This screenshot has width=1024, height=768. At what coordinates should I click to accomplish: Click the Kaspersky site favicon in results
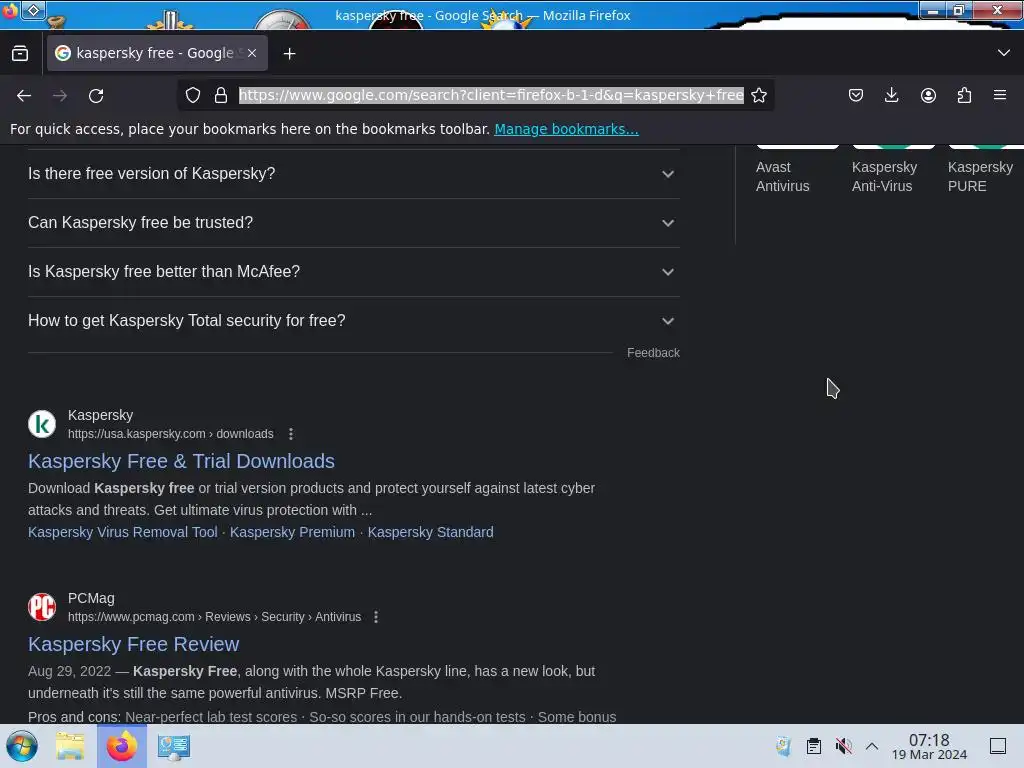42,424
